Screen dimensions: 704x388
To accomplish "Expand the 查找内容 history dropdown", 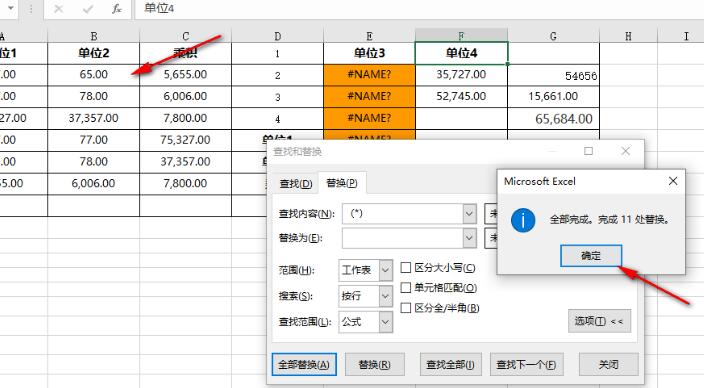I will (469, 214).
